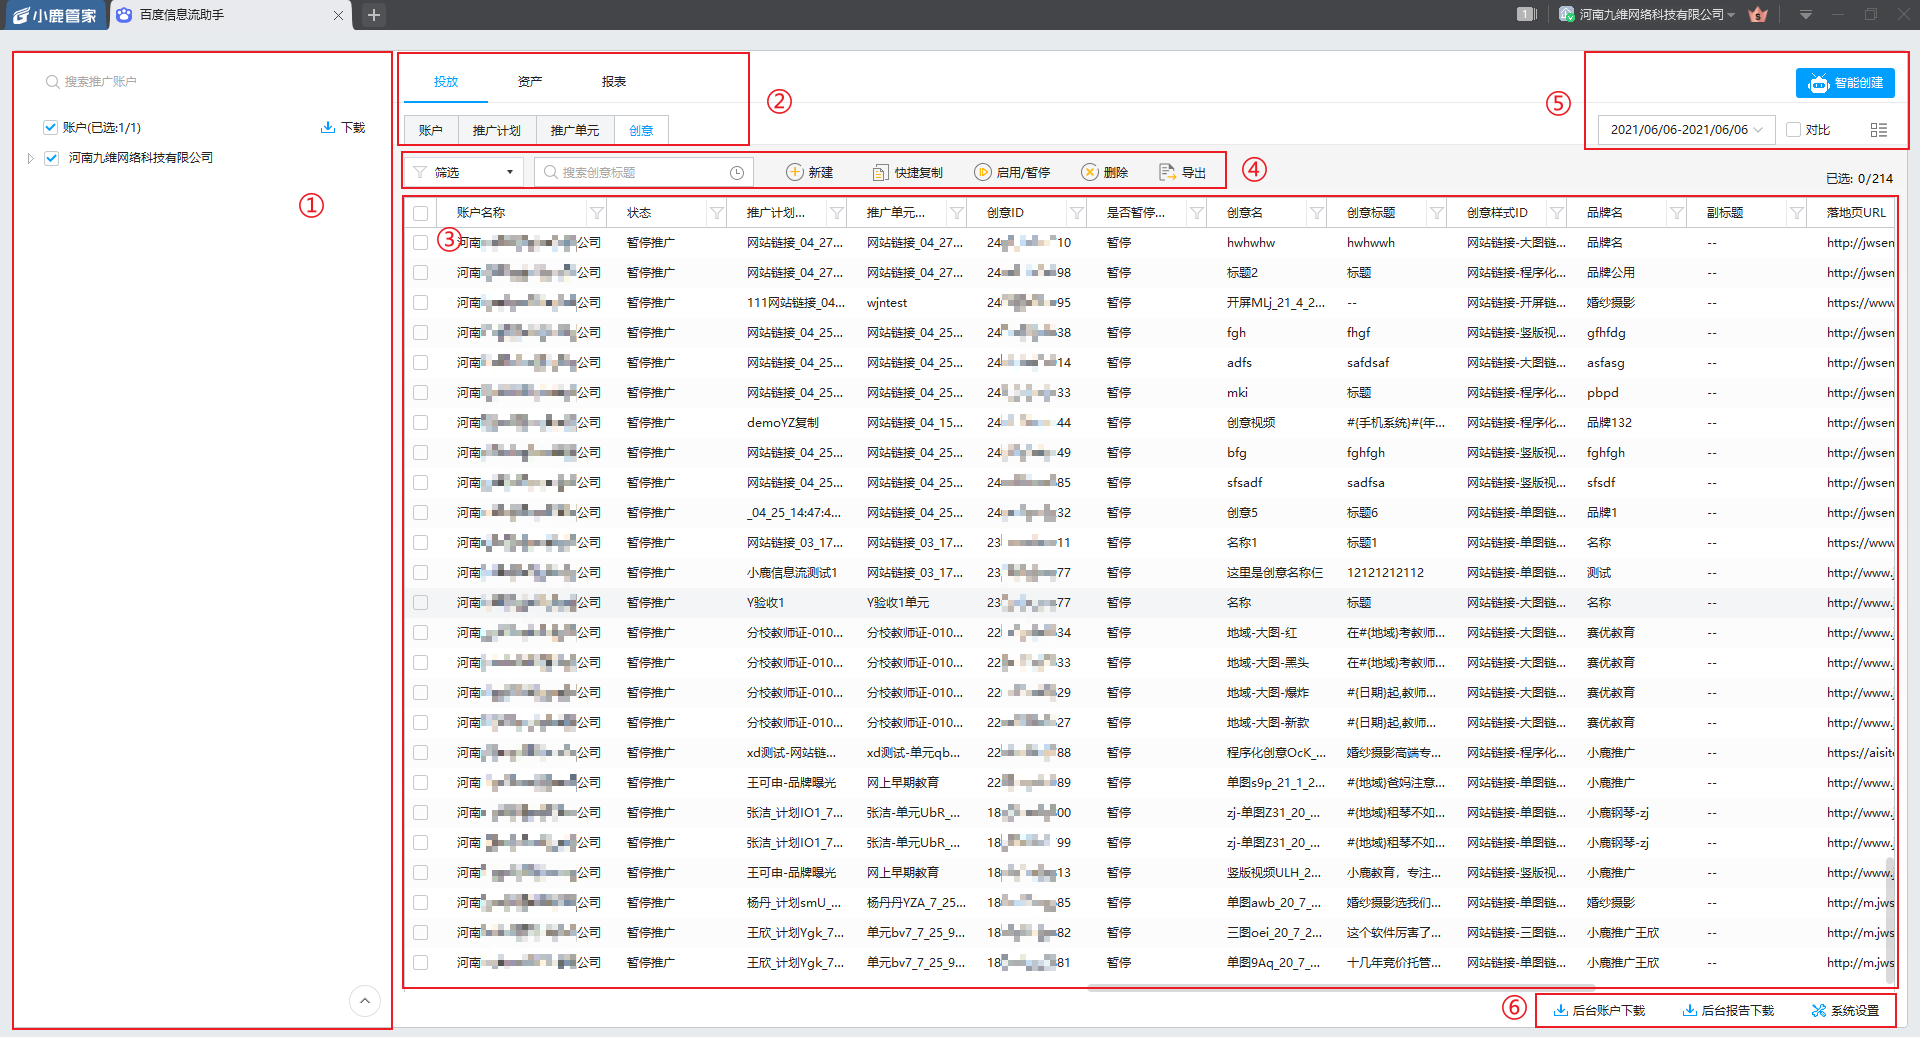Click the filter icon on 创意标题 column
This screenshot has height=1037, width=1920.
tap(1437, 212)
